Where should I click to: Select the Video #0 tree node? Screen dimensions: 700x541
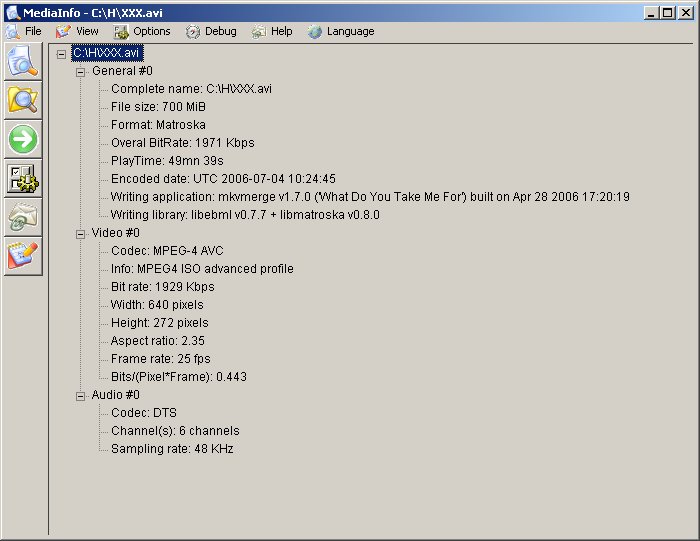click(x=116, y=233)
